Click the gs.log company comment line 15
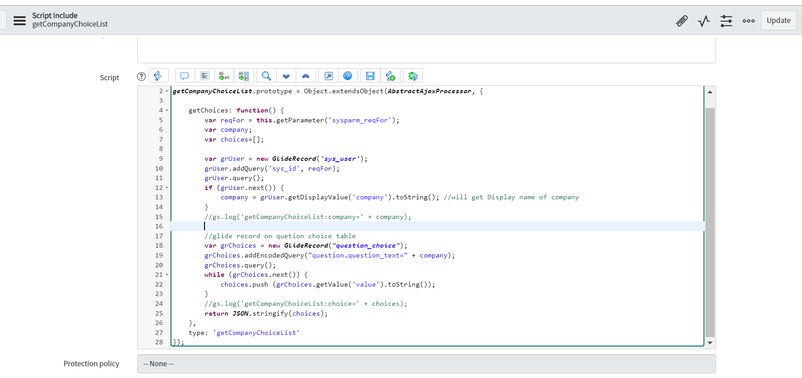 point(307,216)
